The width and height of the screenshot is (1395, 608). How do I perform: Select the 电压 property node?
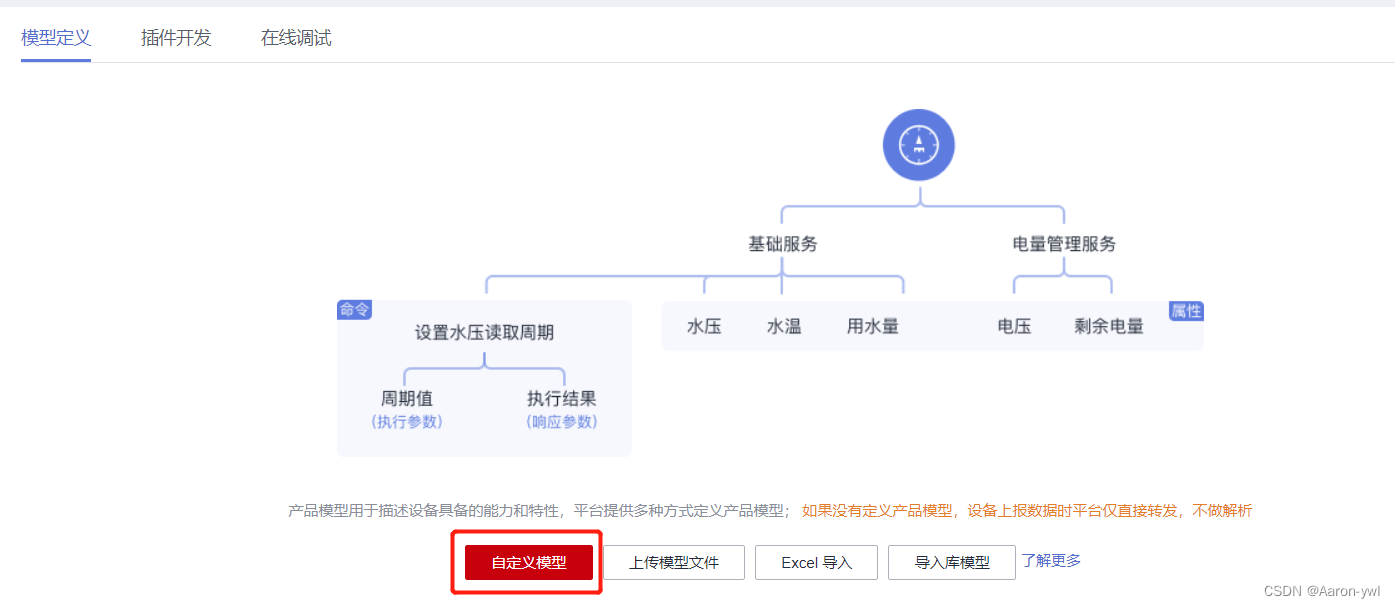1014,325
